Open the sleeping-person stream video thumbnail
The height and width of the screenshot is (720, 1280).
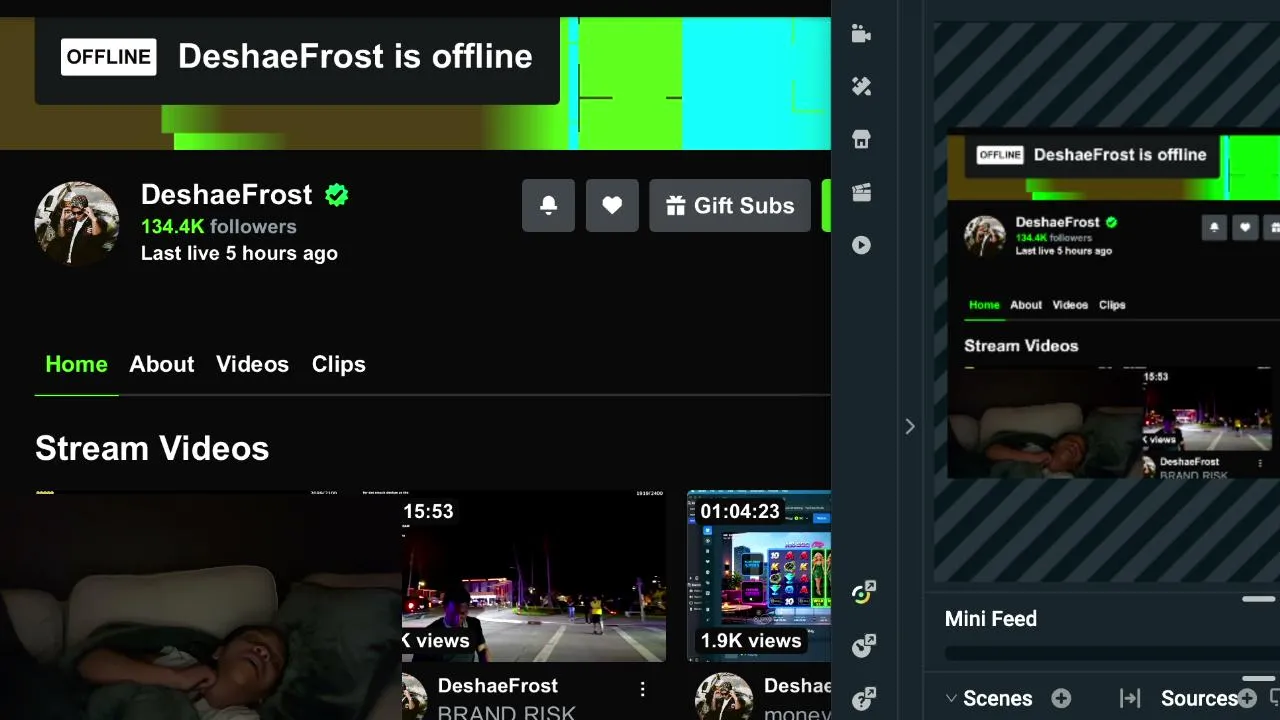[201, 605]
